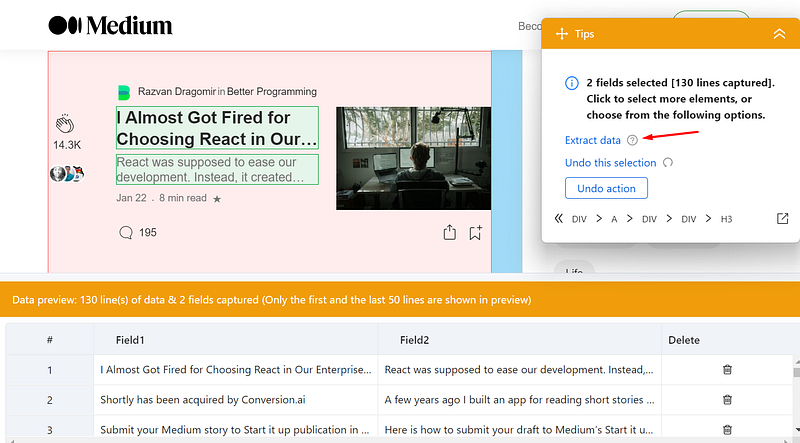Delete row 1 with the trash icon
The height and width of the screenshot is (443, 800).
click(728, 370)
